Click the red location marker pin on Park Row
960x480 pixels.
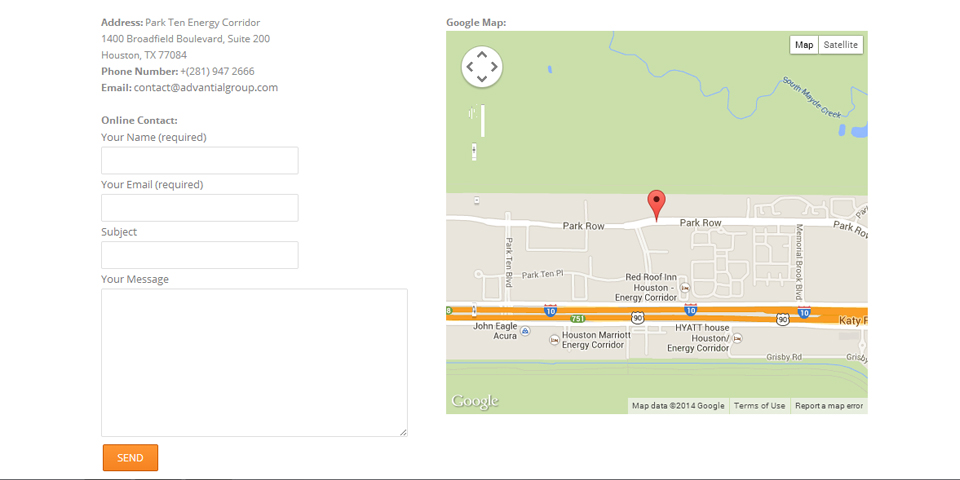[x=656, y=205]
